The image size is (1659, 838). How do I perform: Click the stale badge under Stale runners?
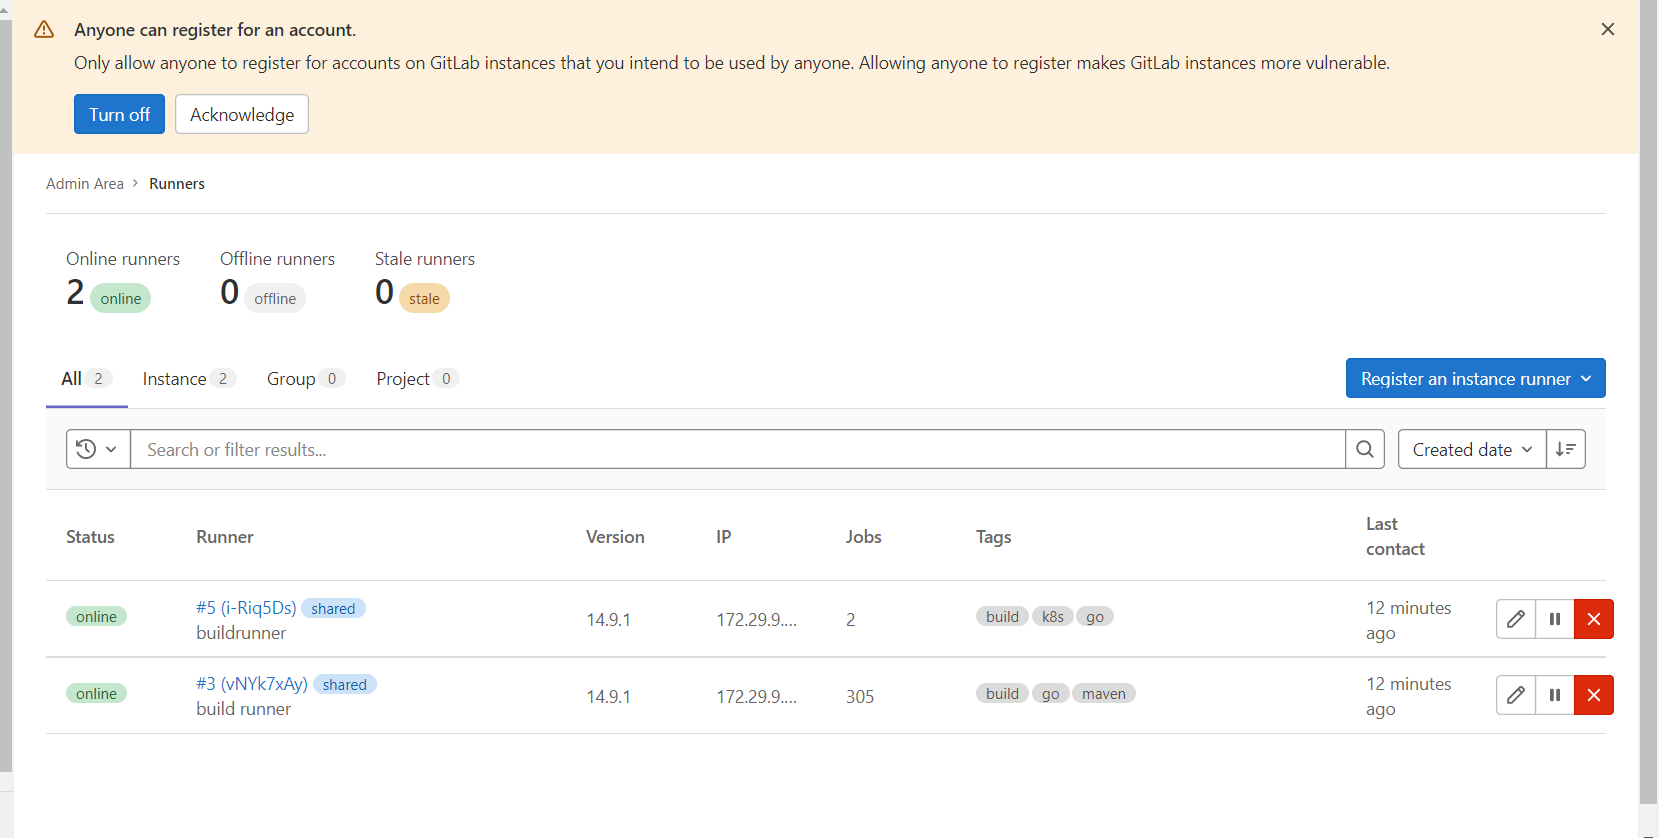(x=424, y=298)
